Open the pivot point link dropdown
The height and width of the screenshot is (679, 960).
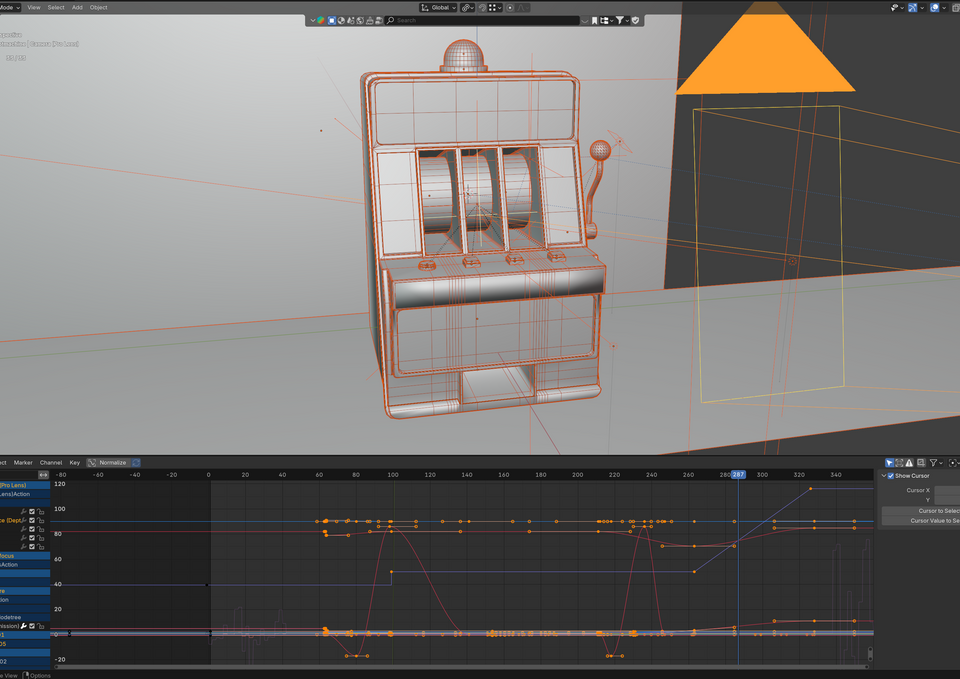(467, 8)
